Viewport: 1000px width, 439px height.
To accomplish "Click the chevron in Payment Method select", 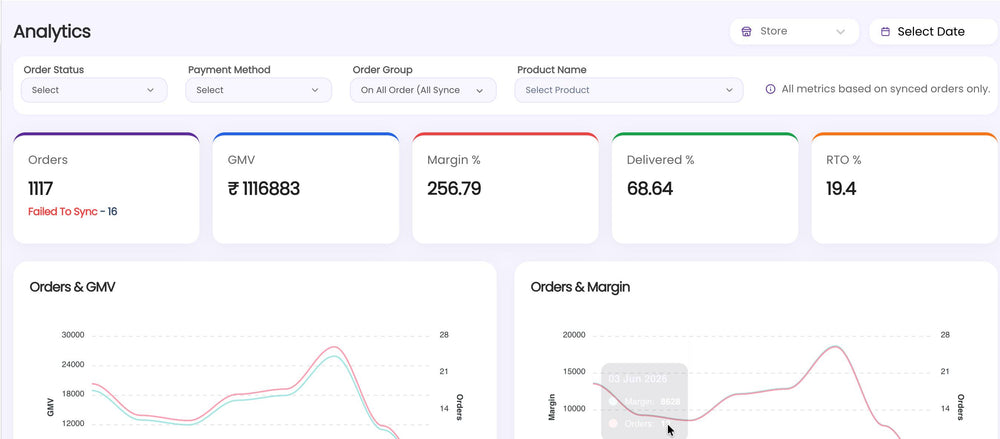I will point(315,90).
